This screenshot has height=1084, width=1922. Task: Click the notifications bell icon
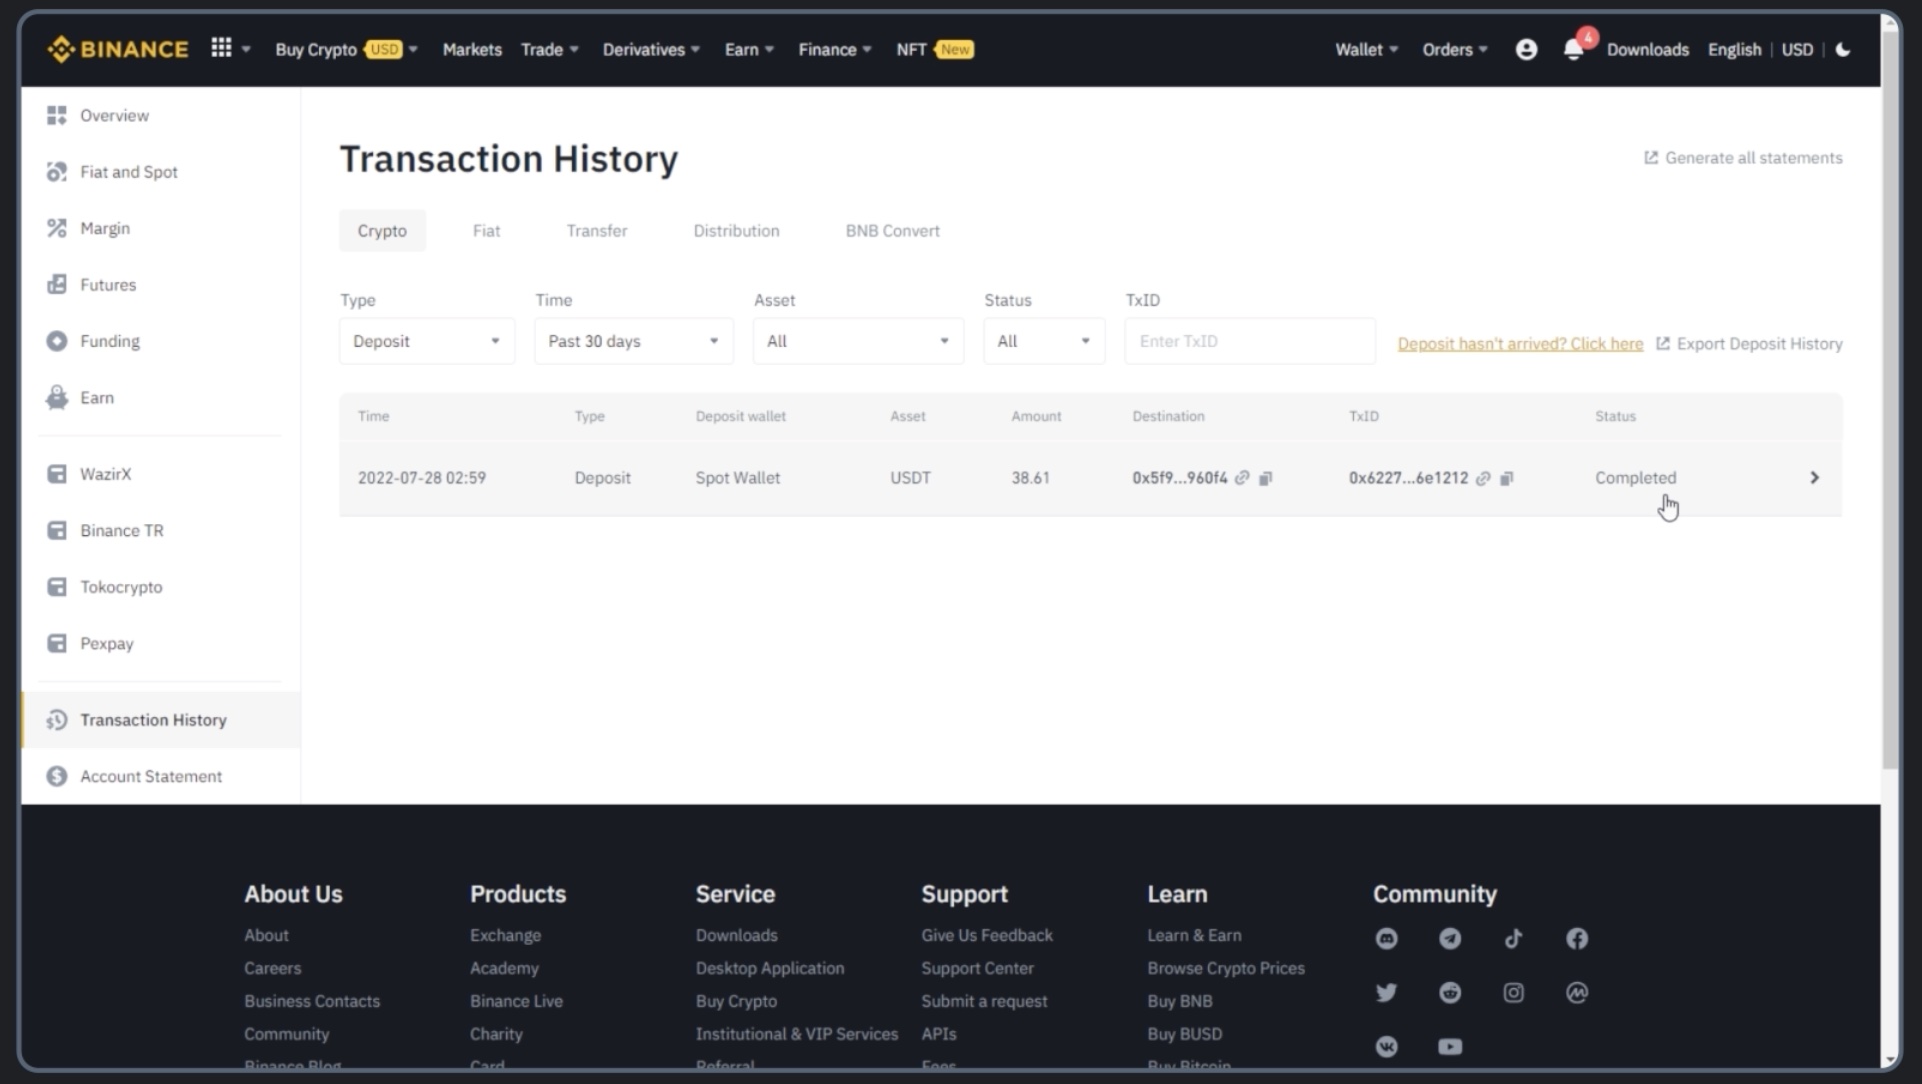click(x=1574, y=49)
